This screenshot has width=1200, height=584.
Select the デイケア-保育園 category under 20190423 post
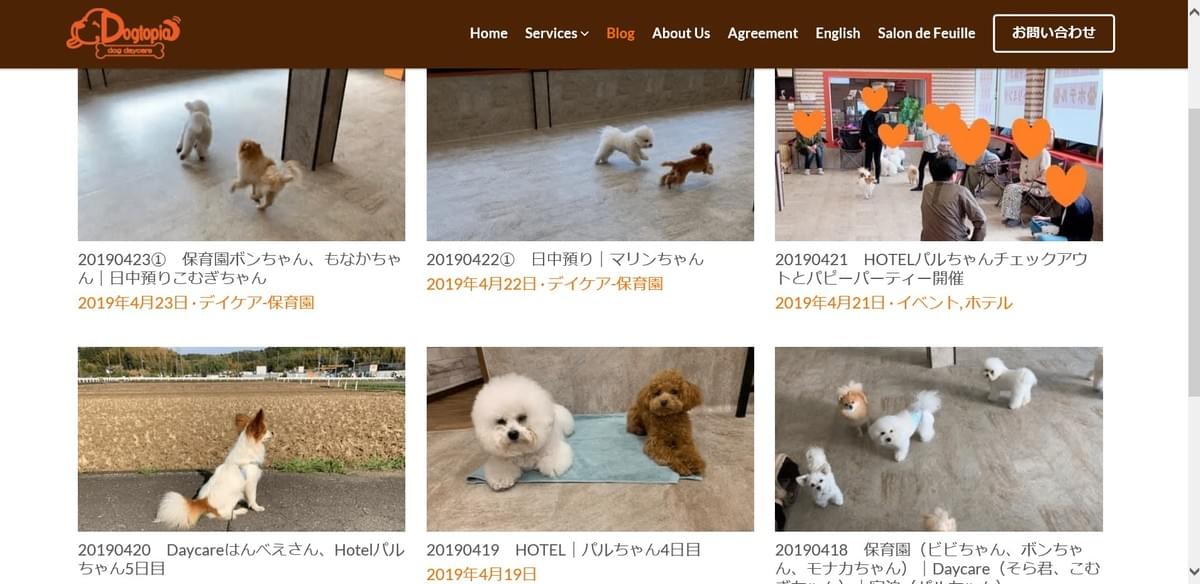point(256,302)
